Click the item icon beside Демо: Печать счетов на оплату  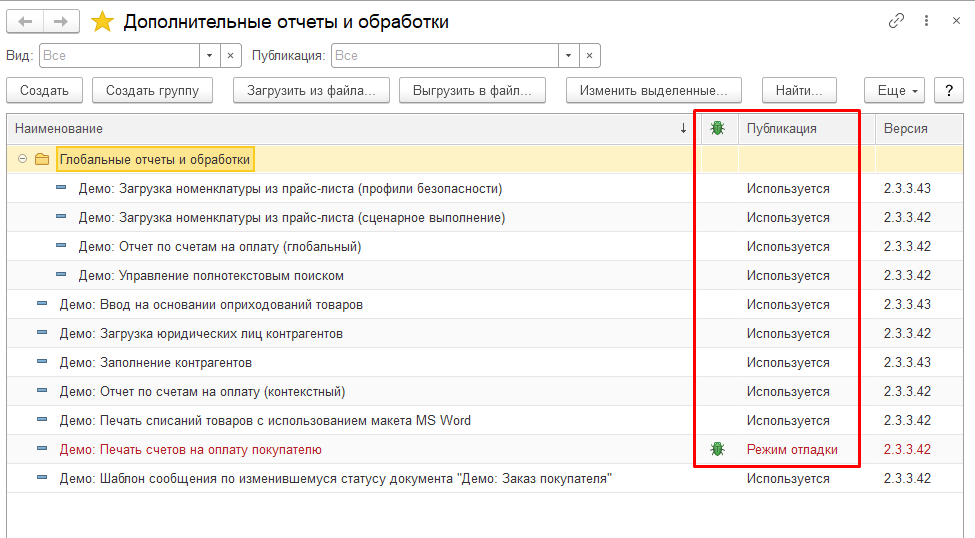click(x=42, y=449)
